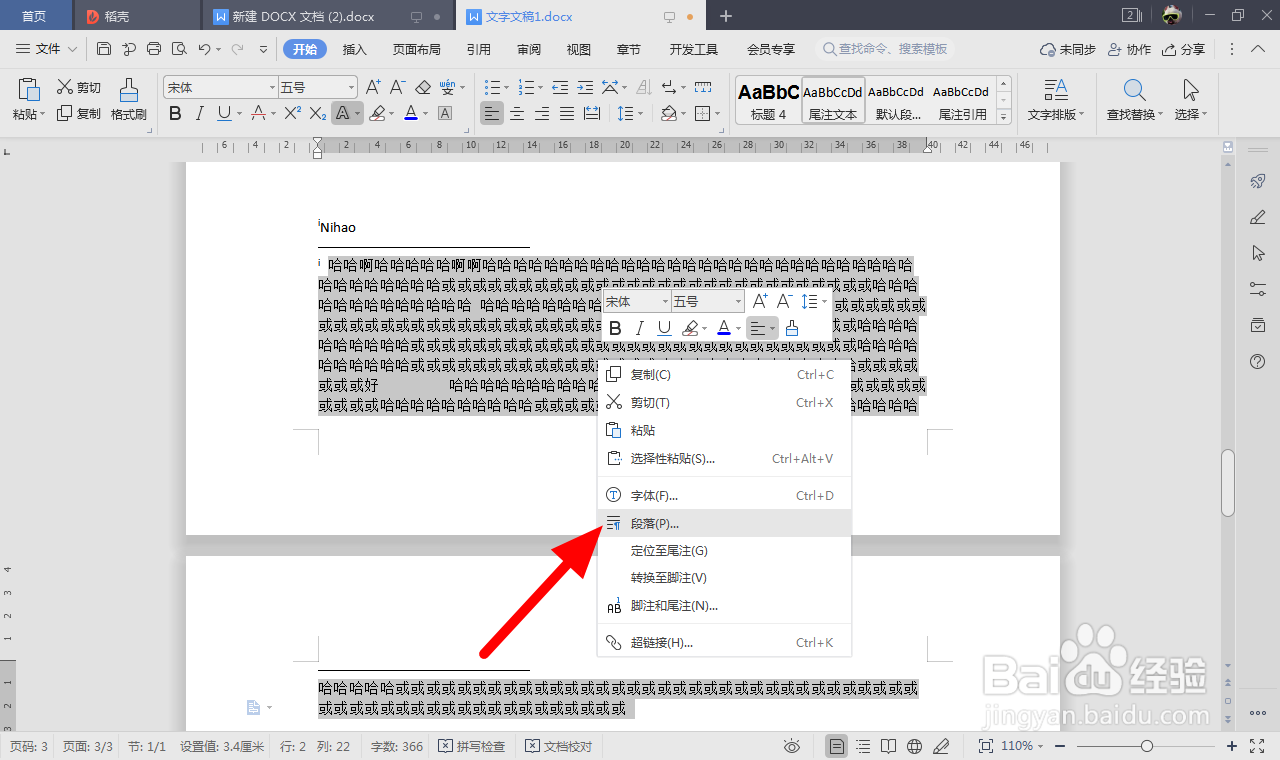Open the 110% zoom level dropdown
Viewport: 1280px width, 760px height.
coord(1022,746)
